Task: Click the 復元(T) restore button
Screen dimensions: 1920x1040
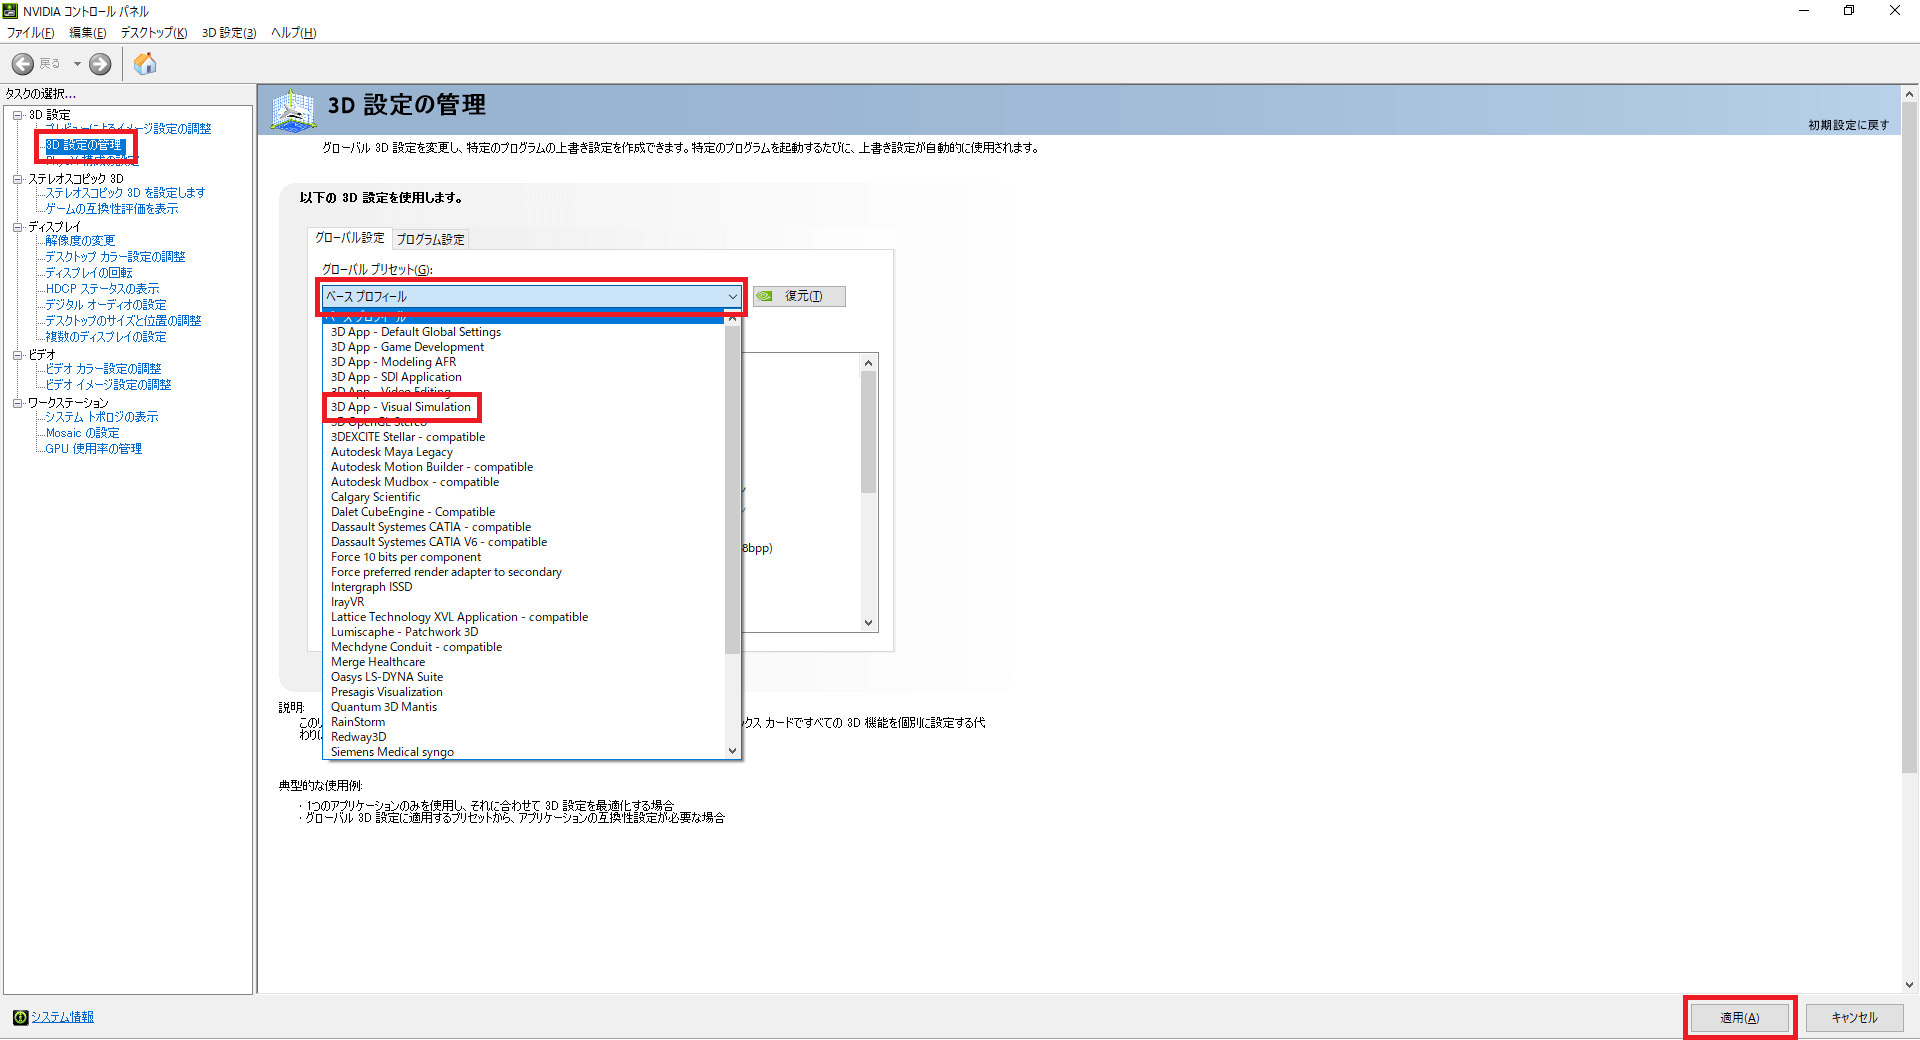Action: (799, 296)
